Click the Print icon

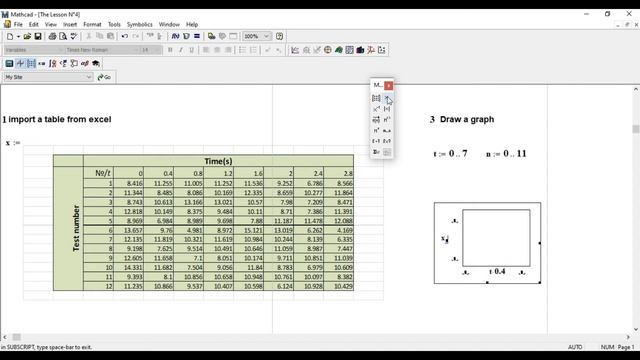[52, 36]
